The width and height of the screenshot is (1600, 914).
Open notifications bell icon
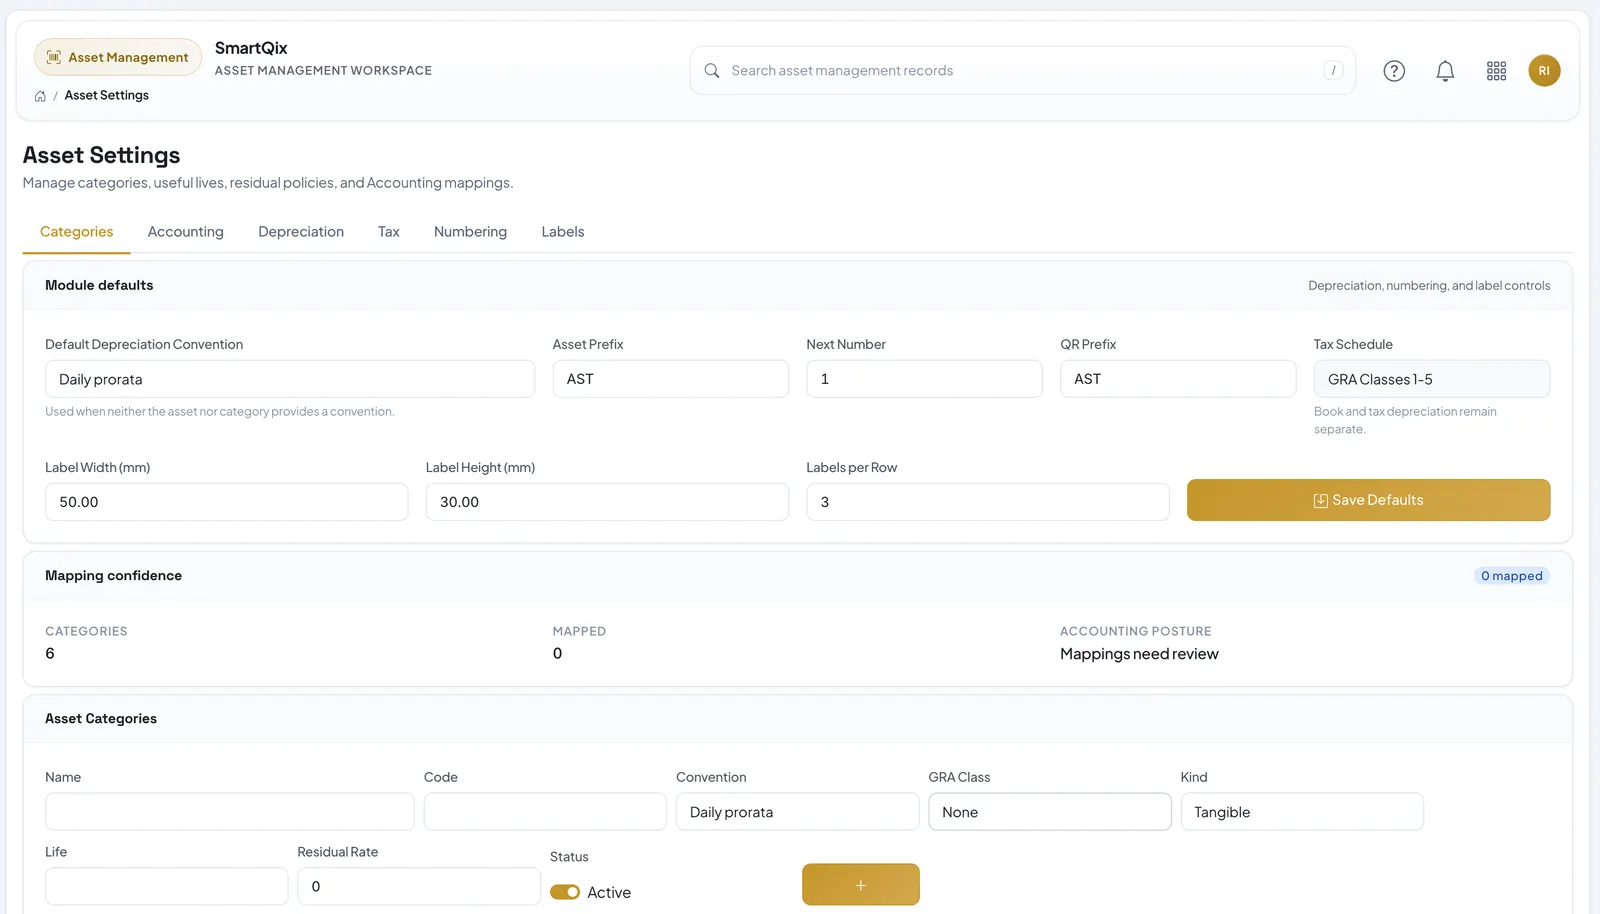(1445, 71)
